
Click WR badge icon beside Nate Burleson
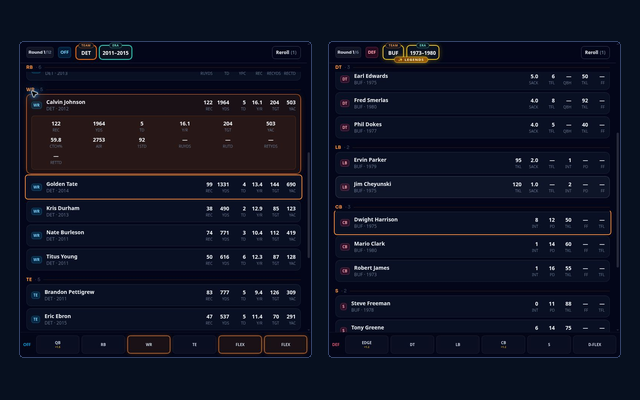(x=36, y=236)
